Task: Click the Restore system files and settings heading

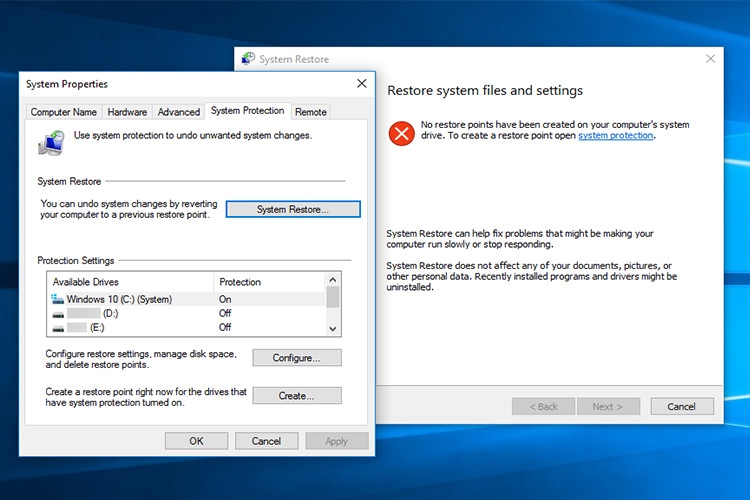Action: pos(485,90)
